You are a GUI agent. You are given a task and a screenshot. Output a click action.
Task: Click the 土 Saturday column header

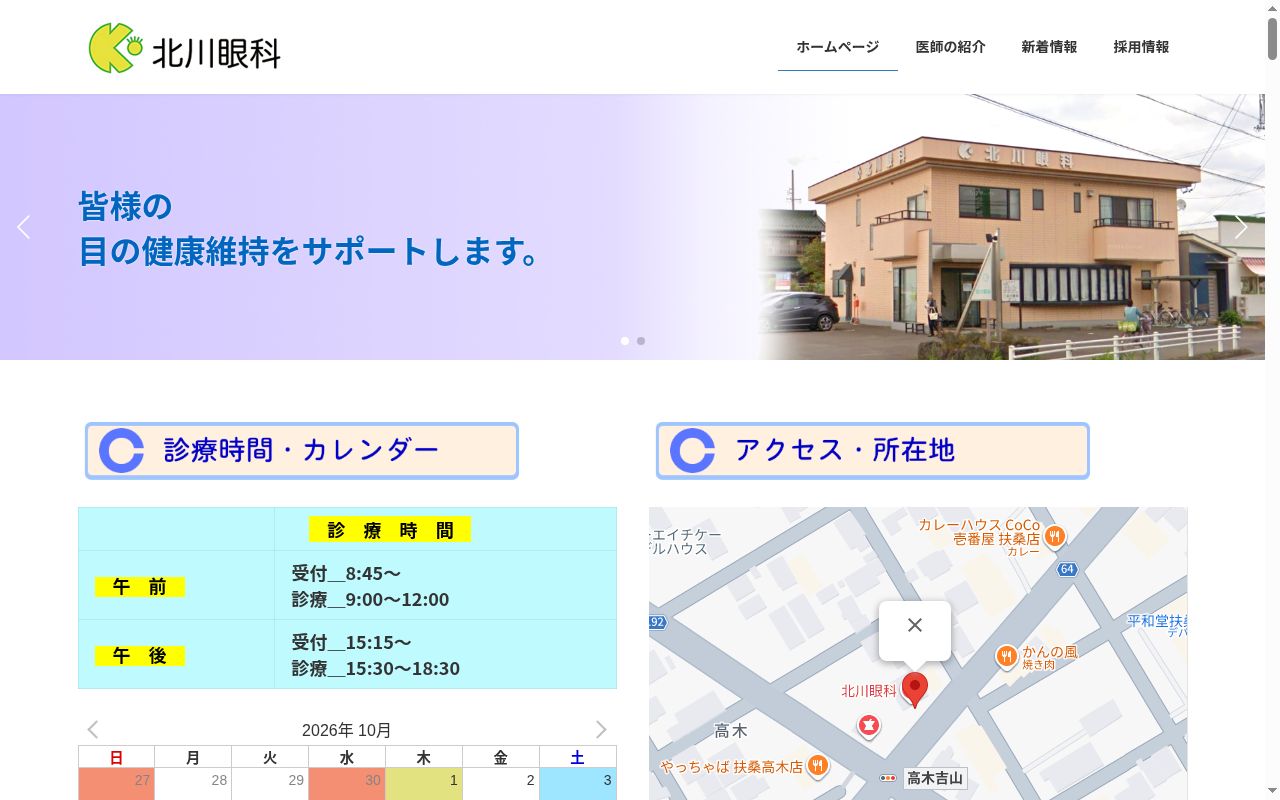[x=578, y=758]
